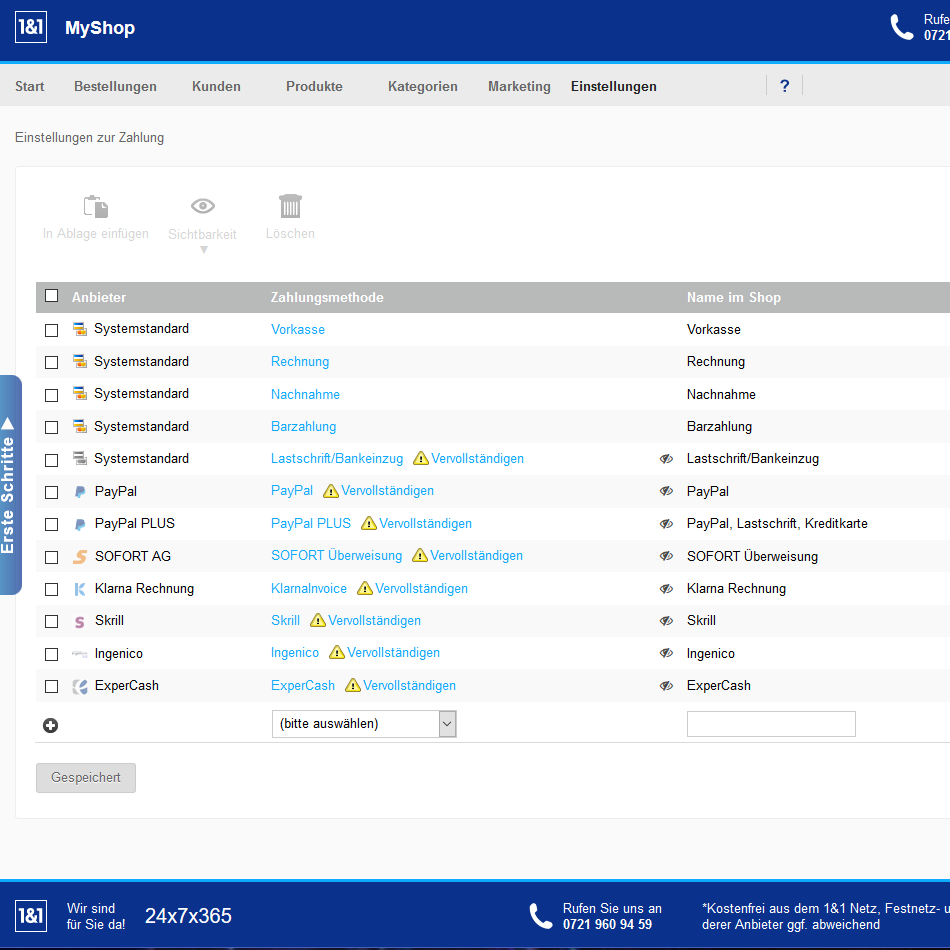950x950 pixels.
Task: Open the "bitte auswählen" payment method dropdown
Action: 363,724
